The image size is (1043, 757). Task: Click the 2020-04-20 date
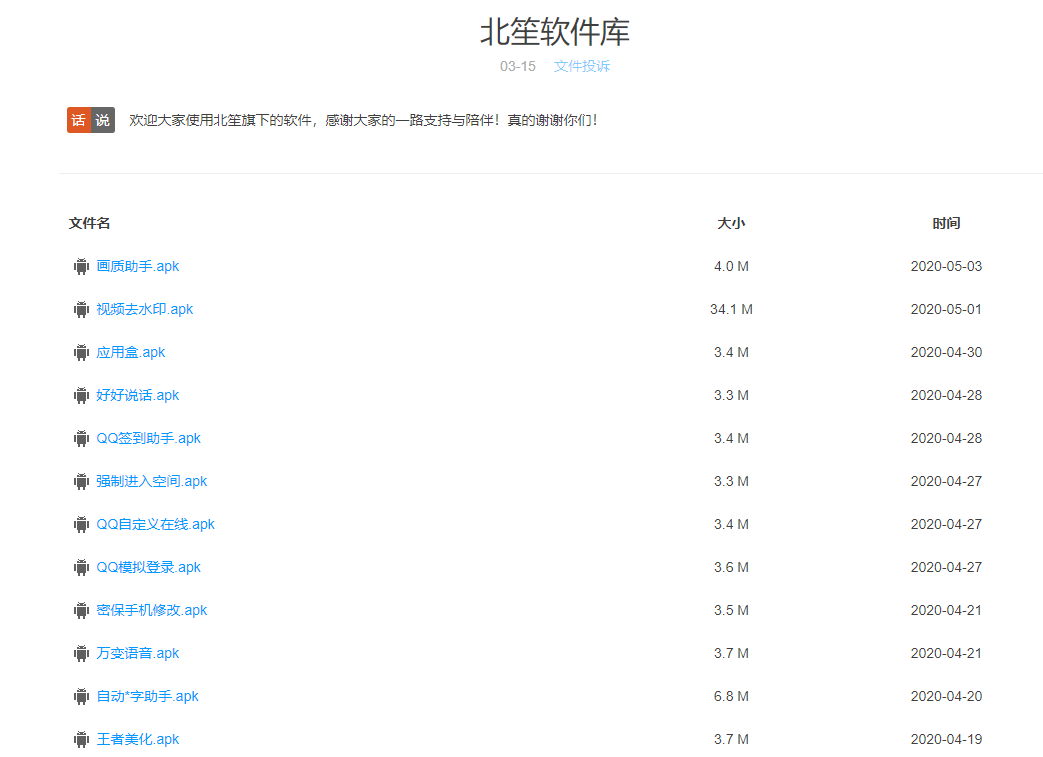tap(946, 696)
